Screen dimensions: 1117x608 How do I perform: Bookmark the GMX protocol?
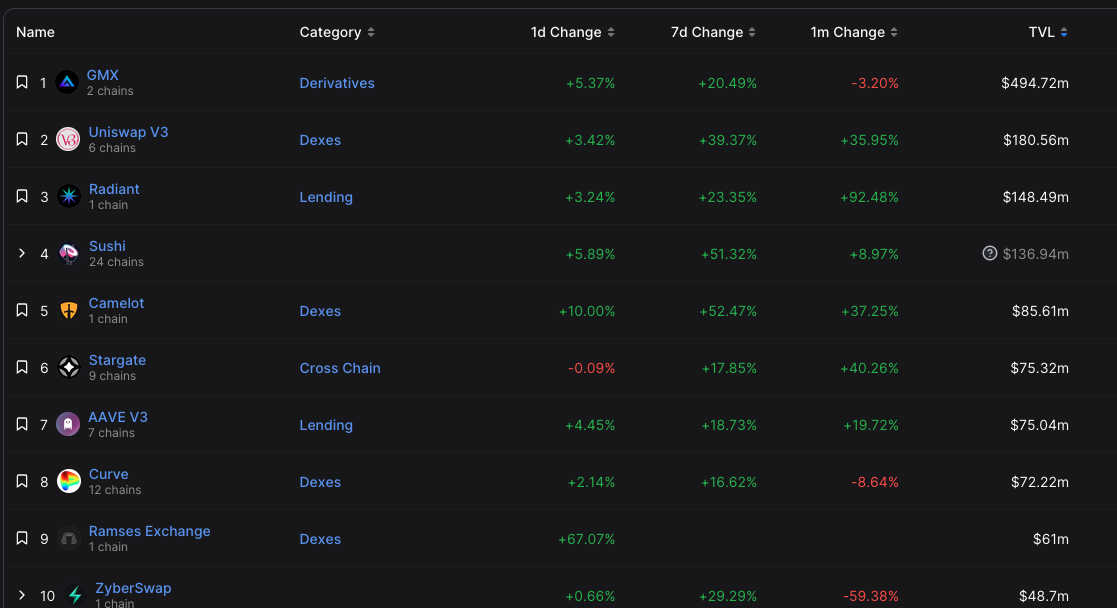click(22, 82)
